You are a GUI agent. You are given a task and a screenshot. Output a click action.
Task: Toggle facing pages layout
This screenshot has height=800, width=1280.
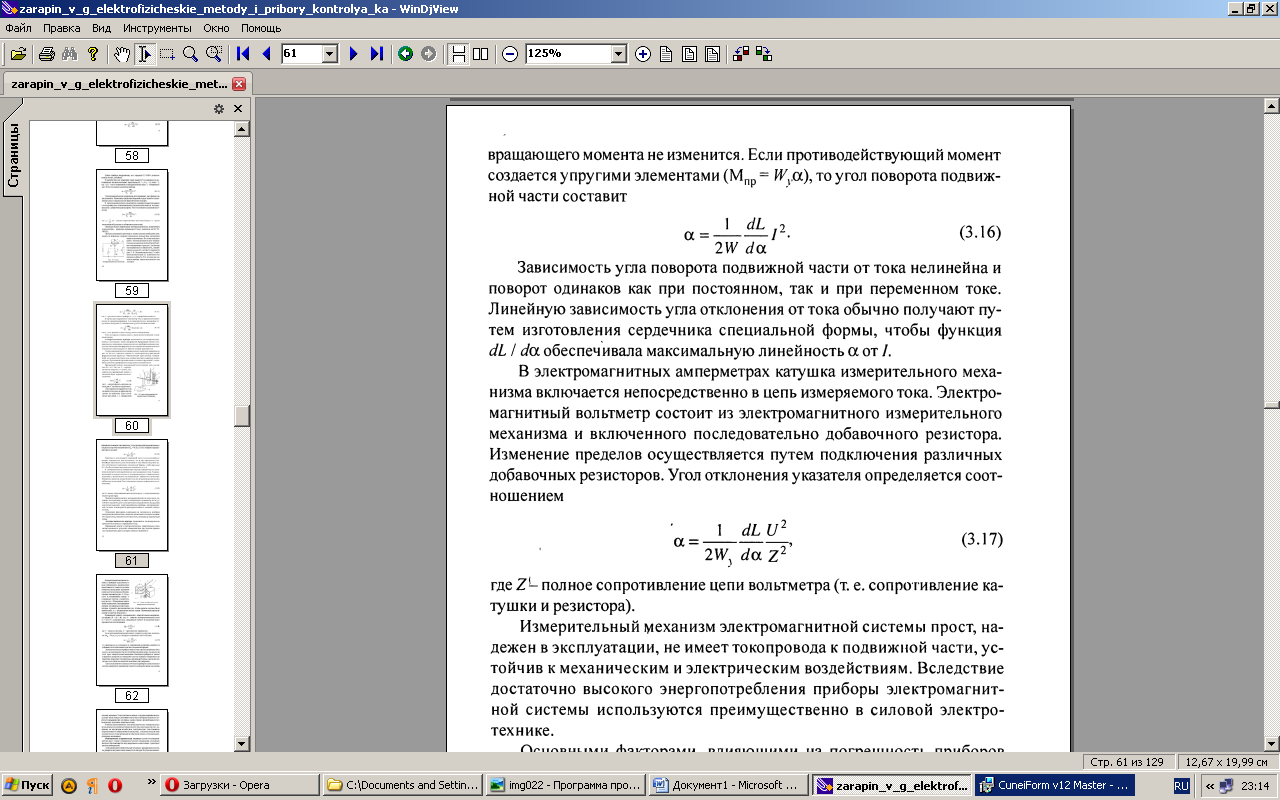click(481, 54)
